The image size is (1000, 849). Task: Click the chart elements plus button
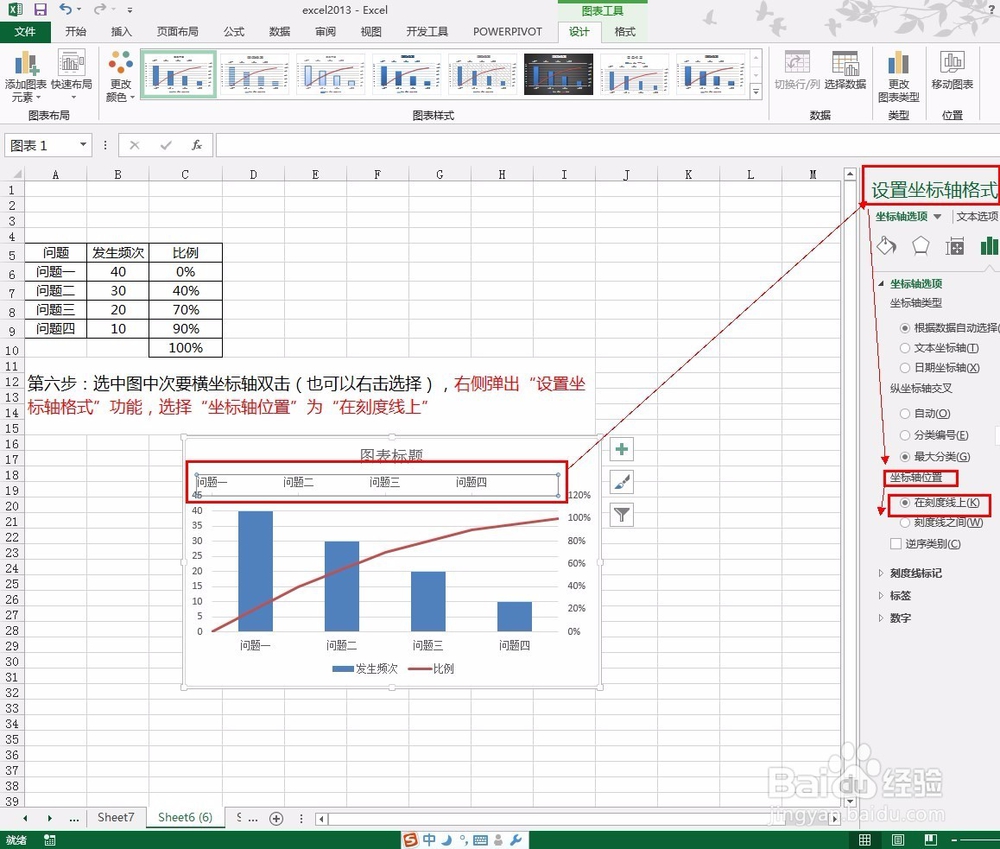pos(622,449)
